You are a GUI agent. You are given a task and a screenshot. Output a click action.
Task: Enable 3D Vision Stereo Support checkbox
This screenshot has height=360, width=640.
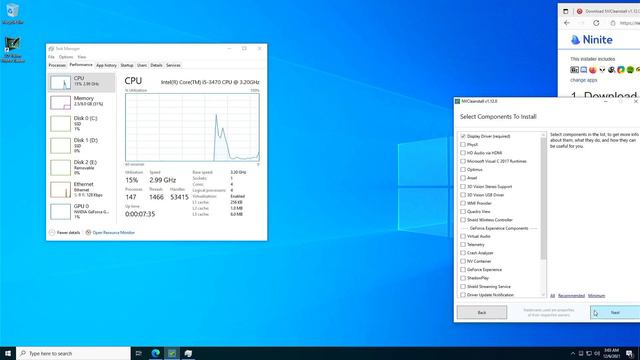point(463,187)
